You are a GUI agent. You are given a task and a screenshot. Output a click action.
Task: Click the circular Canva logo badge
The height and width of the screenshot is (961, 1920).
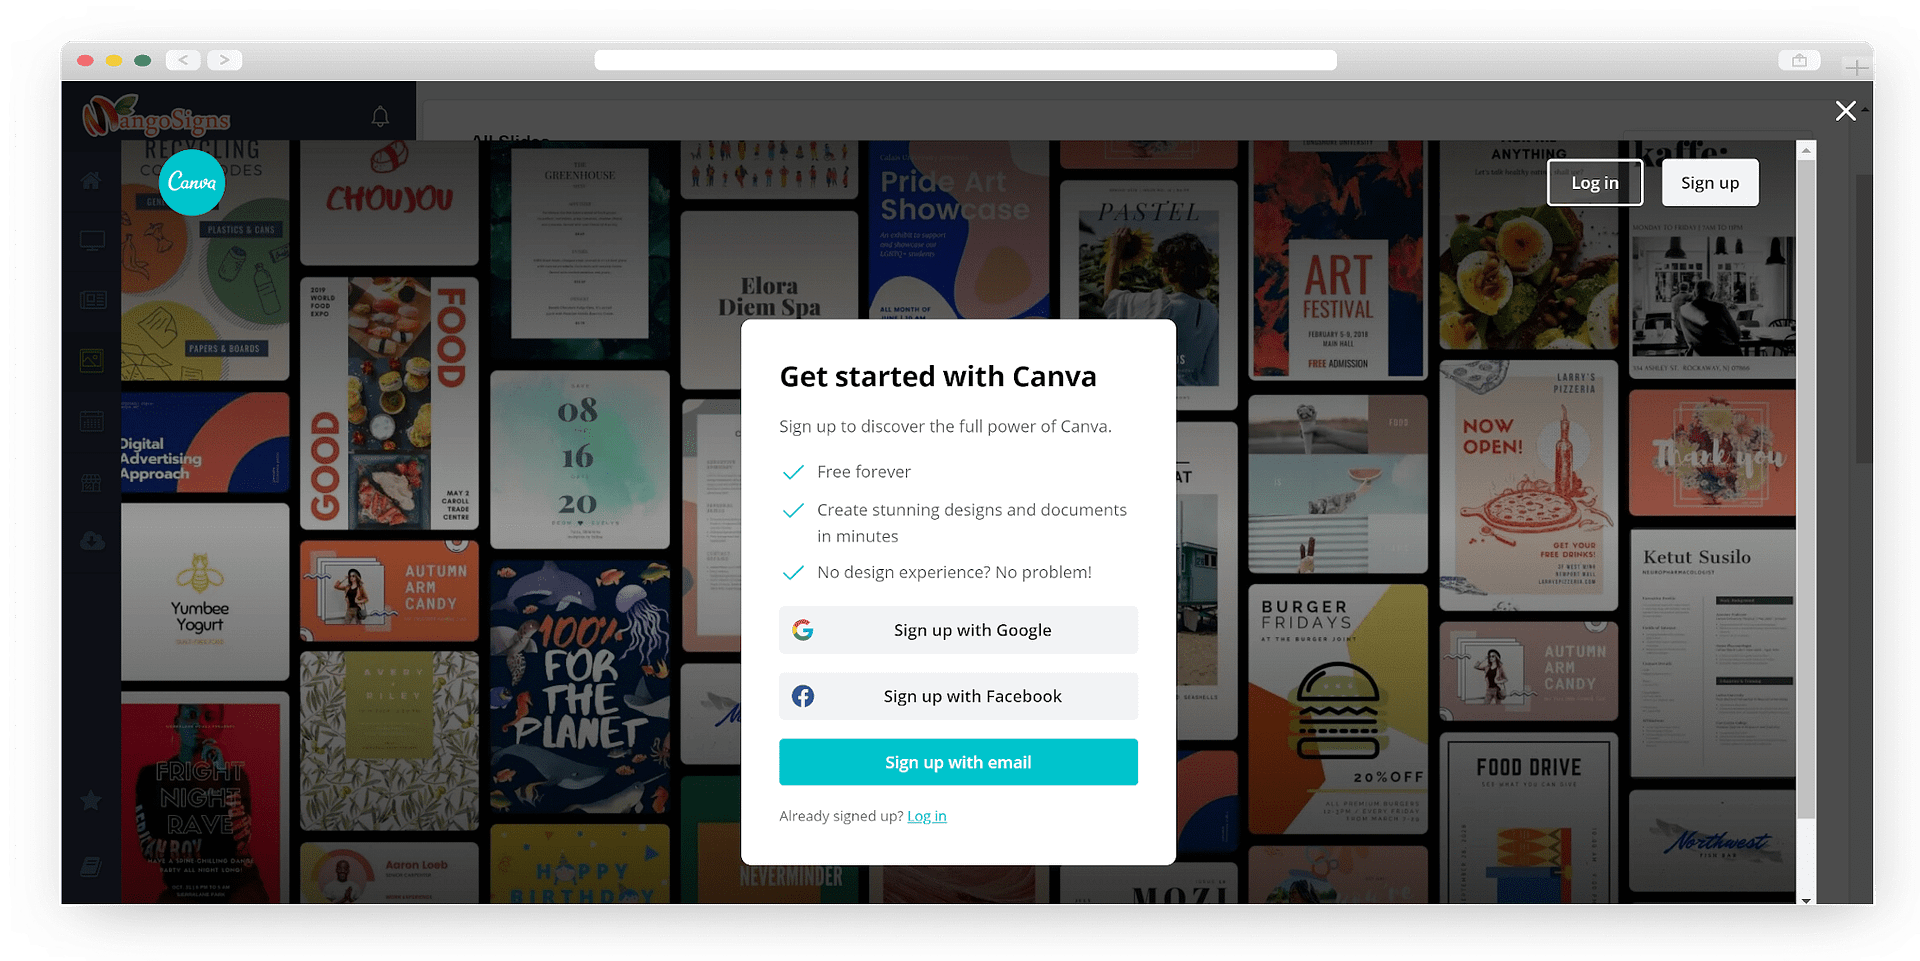(191, 182)
